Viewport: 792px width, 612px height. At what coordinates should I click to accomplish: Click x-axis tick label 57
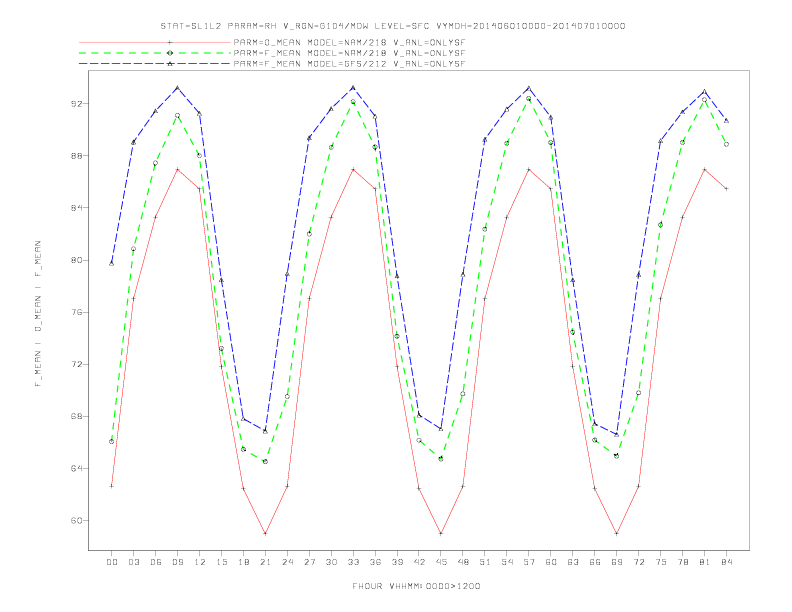pyautogui.click(x=529, y=562)
